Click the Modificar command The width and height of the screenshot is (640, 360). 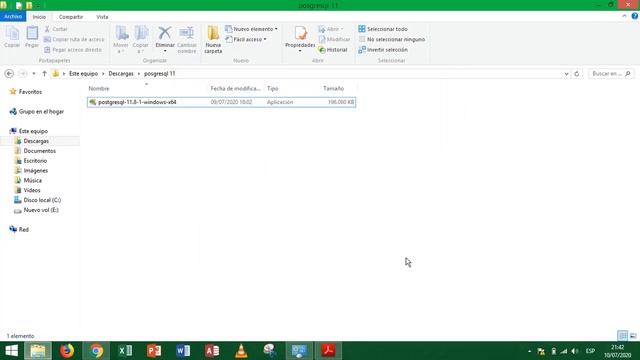pyautogui.click(x=334, y=39)
